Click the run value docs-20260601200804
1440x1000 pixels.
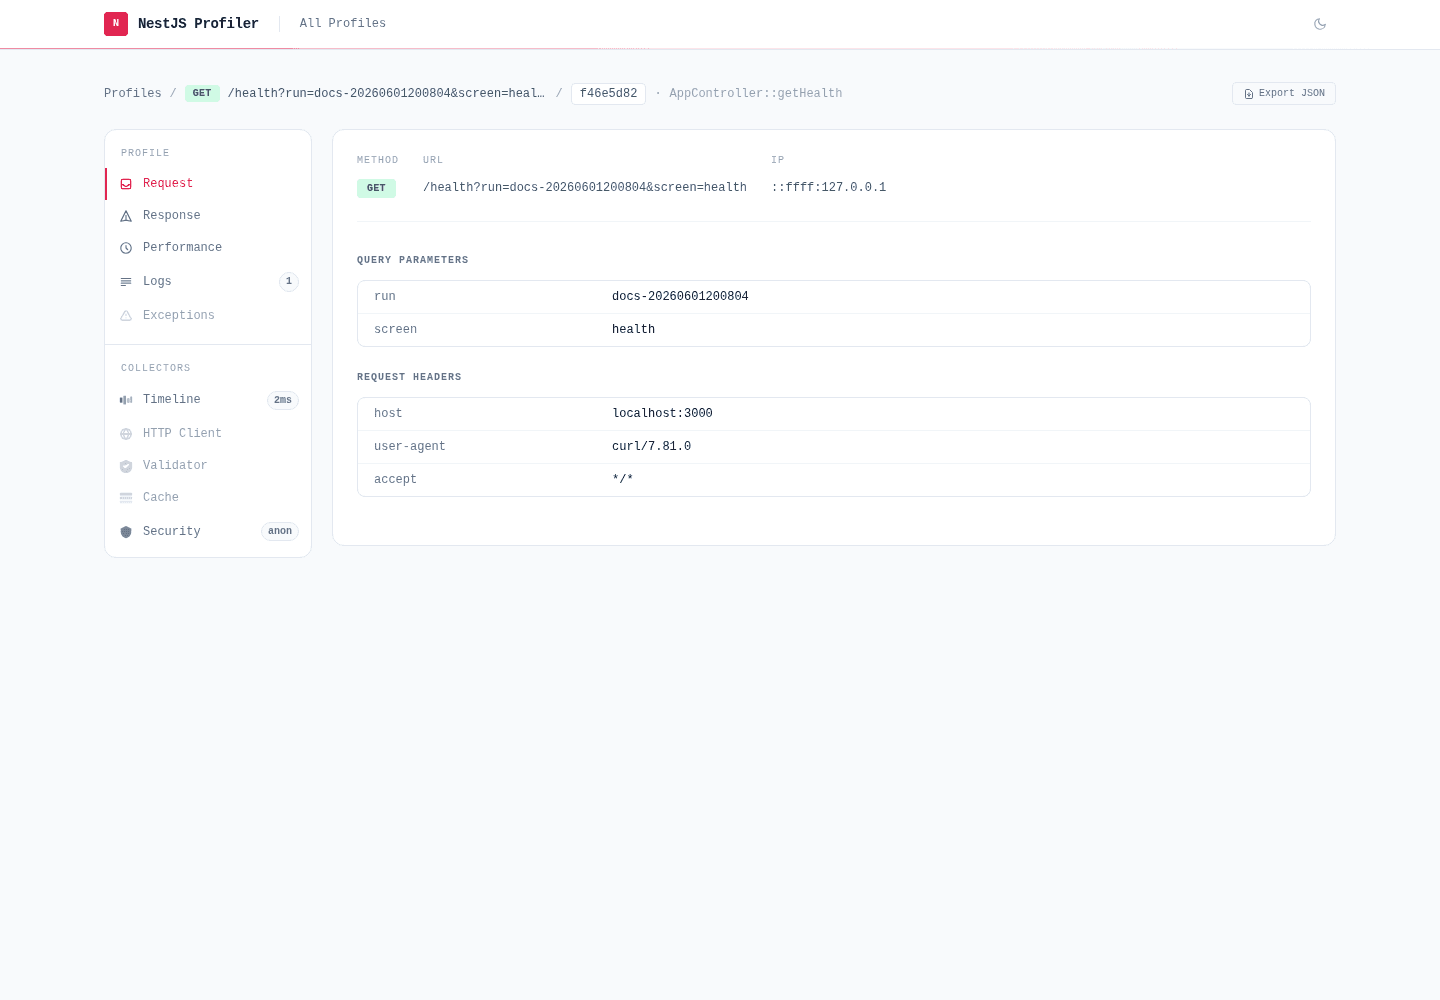click(680, 296)
